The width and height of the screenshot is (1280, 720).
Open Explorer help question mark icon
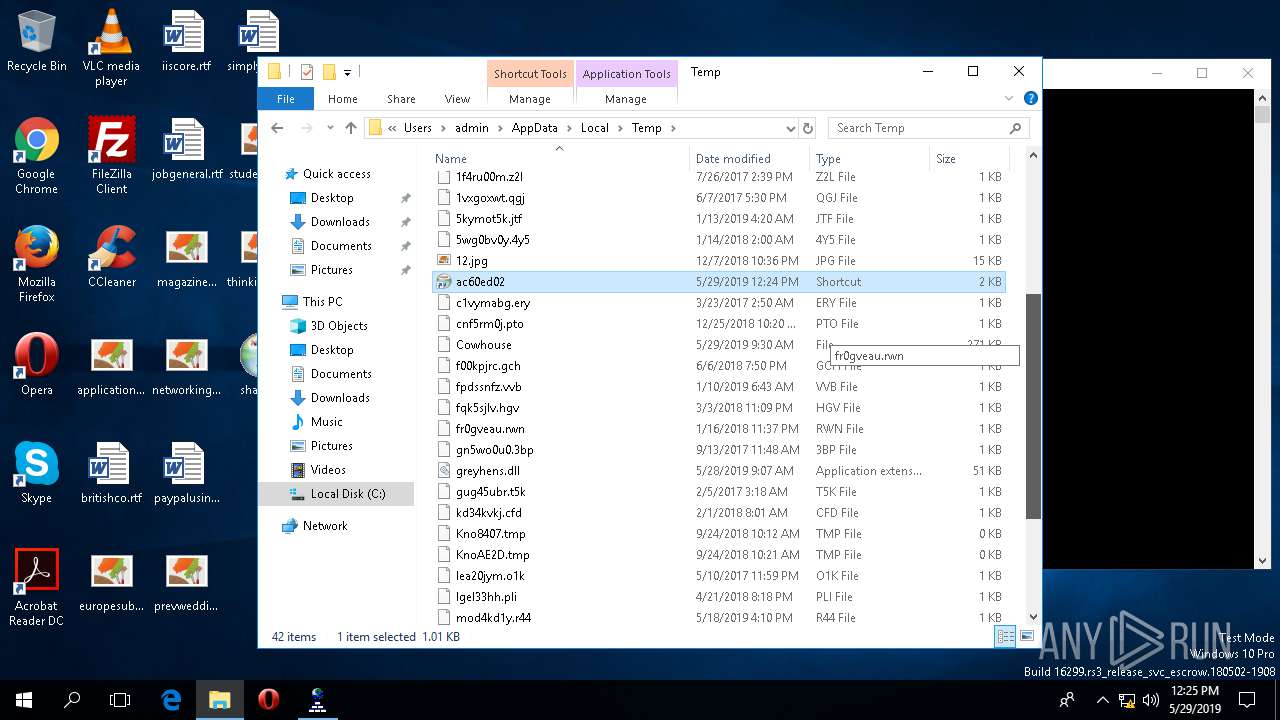click(1031, 99)
